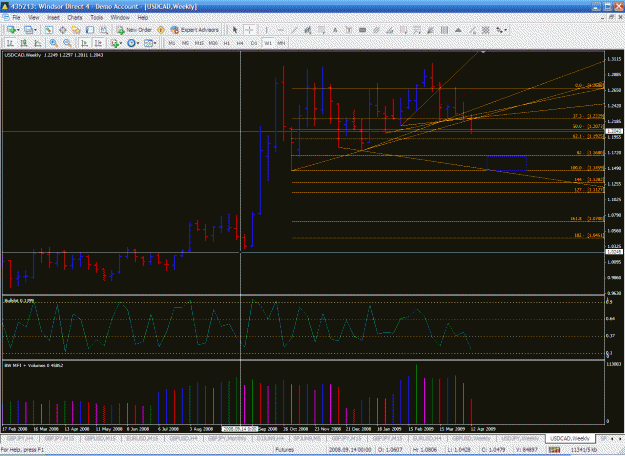Select the Horizontal Line tool
The height and width of the screenshot is (456, 625).
tap(281, 30)
